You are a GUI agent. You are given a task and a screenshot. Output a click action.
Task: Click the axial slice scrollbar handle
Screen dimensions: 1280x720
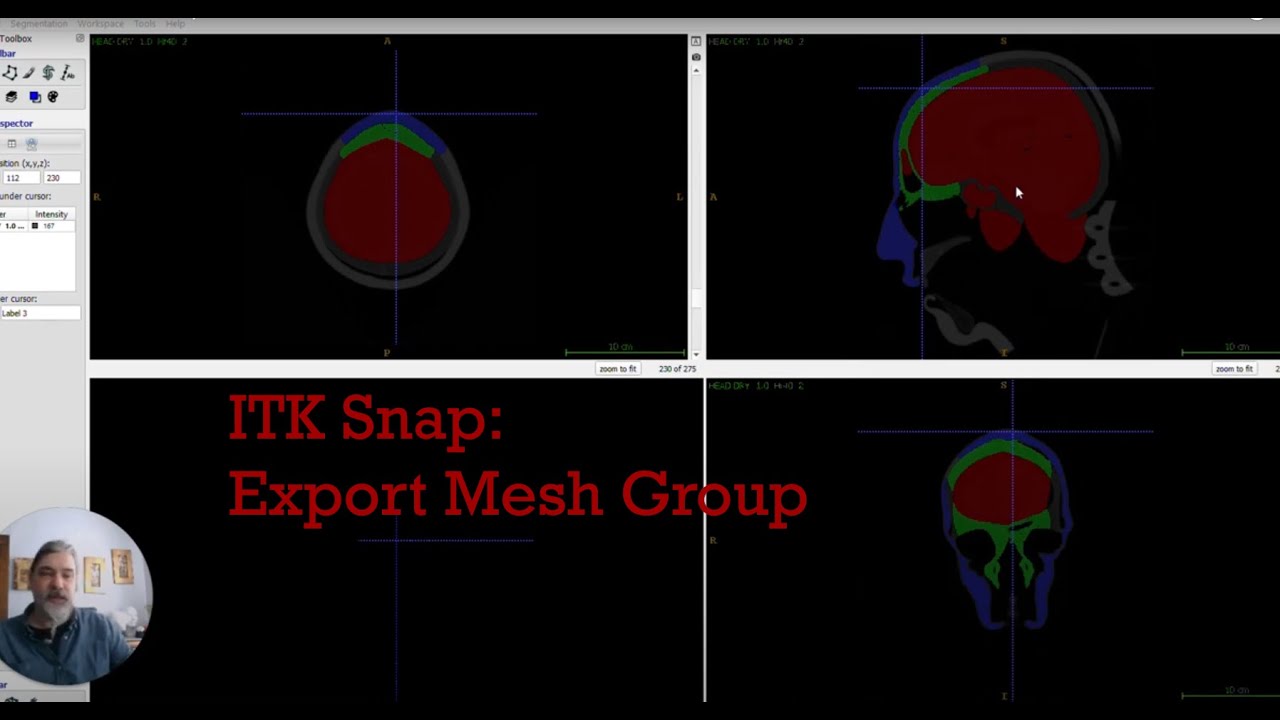(696, 297)
